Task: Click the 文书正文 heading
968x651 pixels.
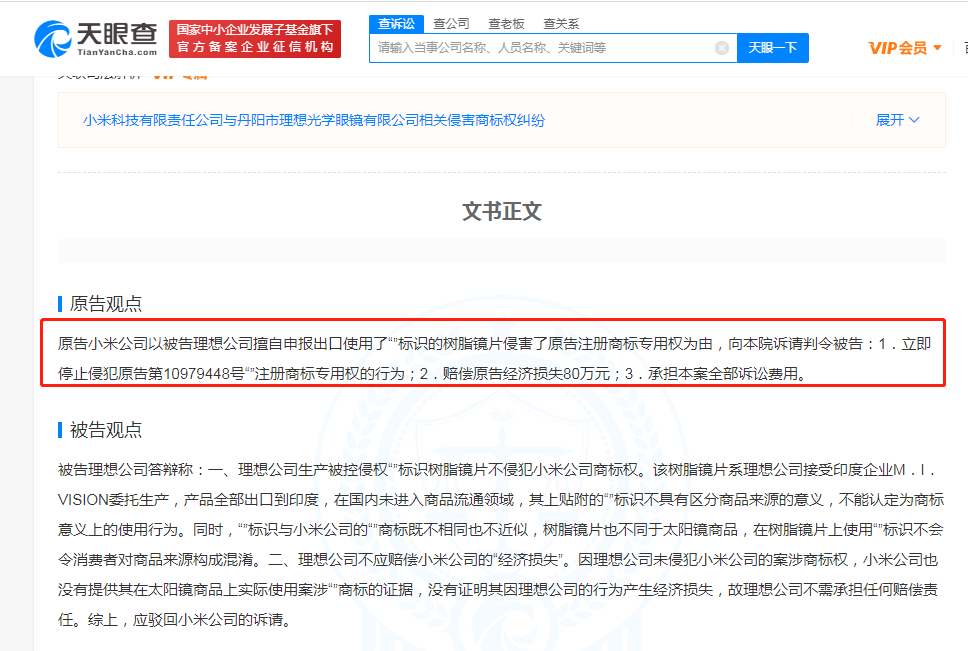Action: (x=502, y=212)
